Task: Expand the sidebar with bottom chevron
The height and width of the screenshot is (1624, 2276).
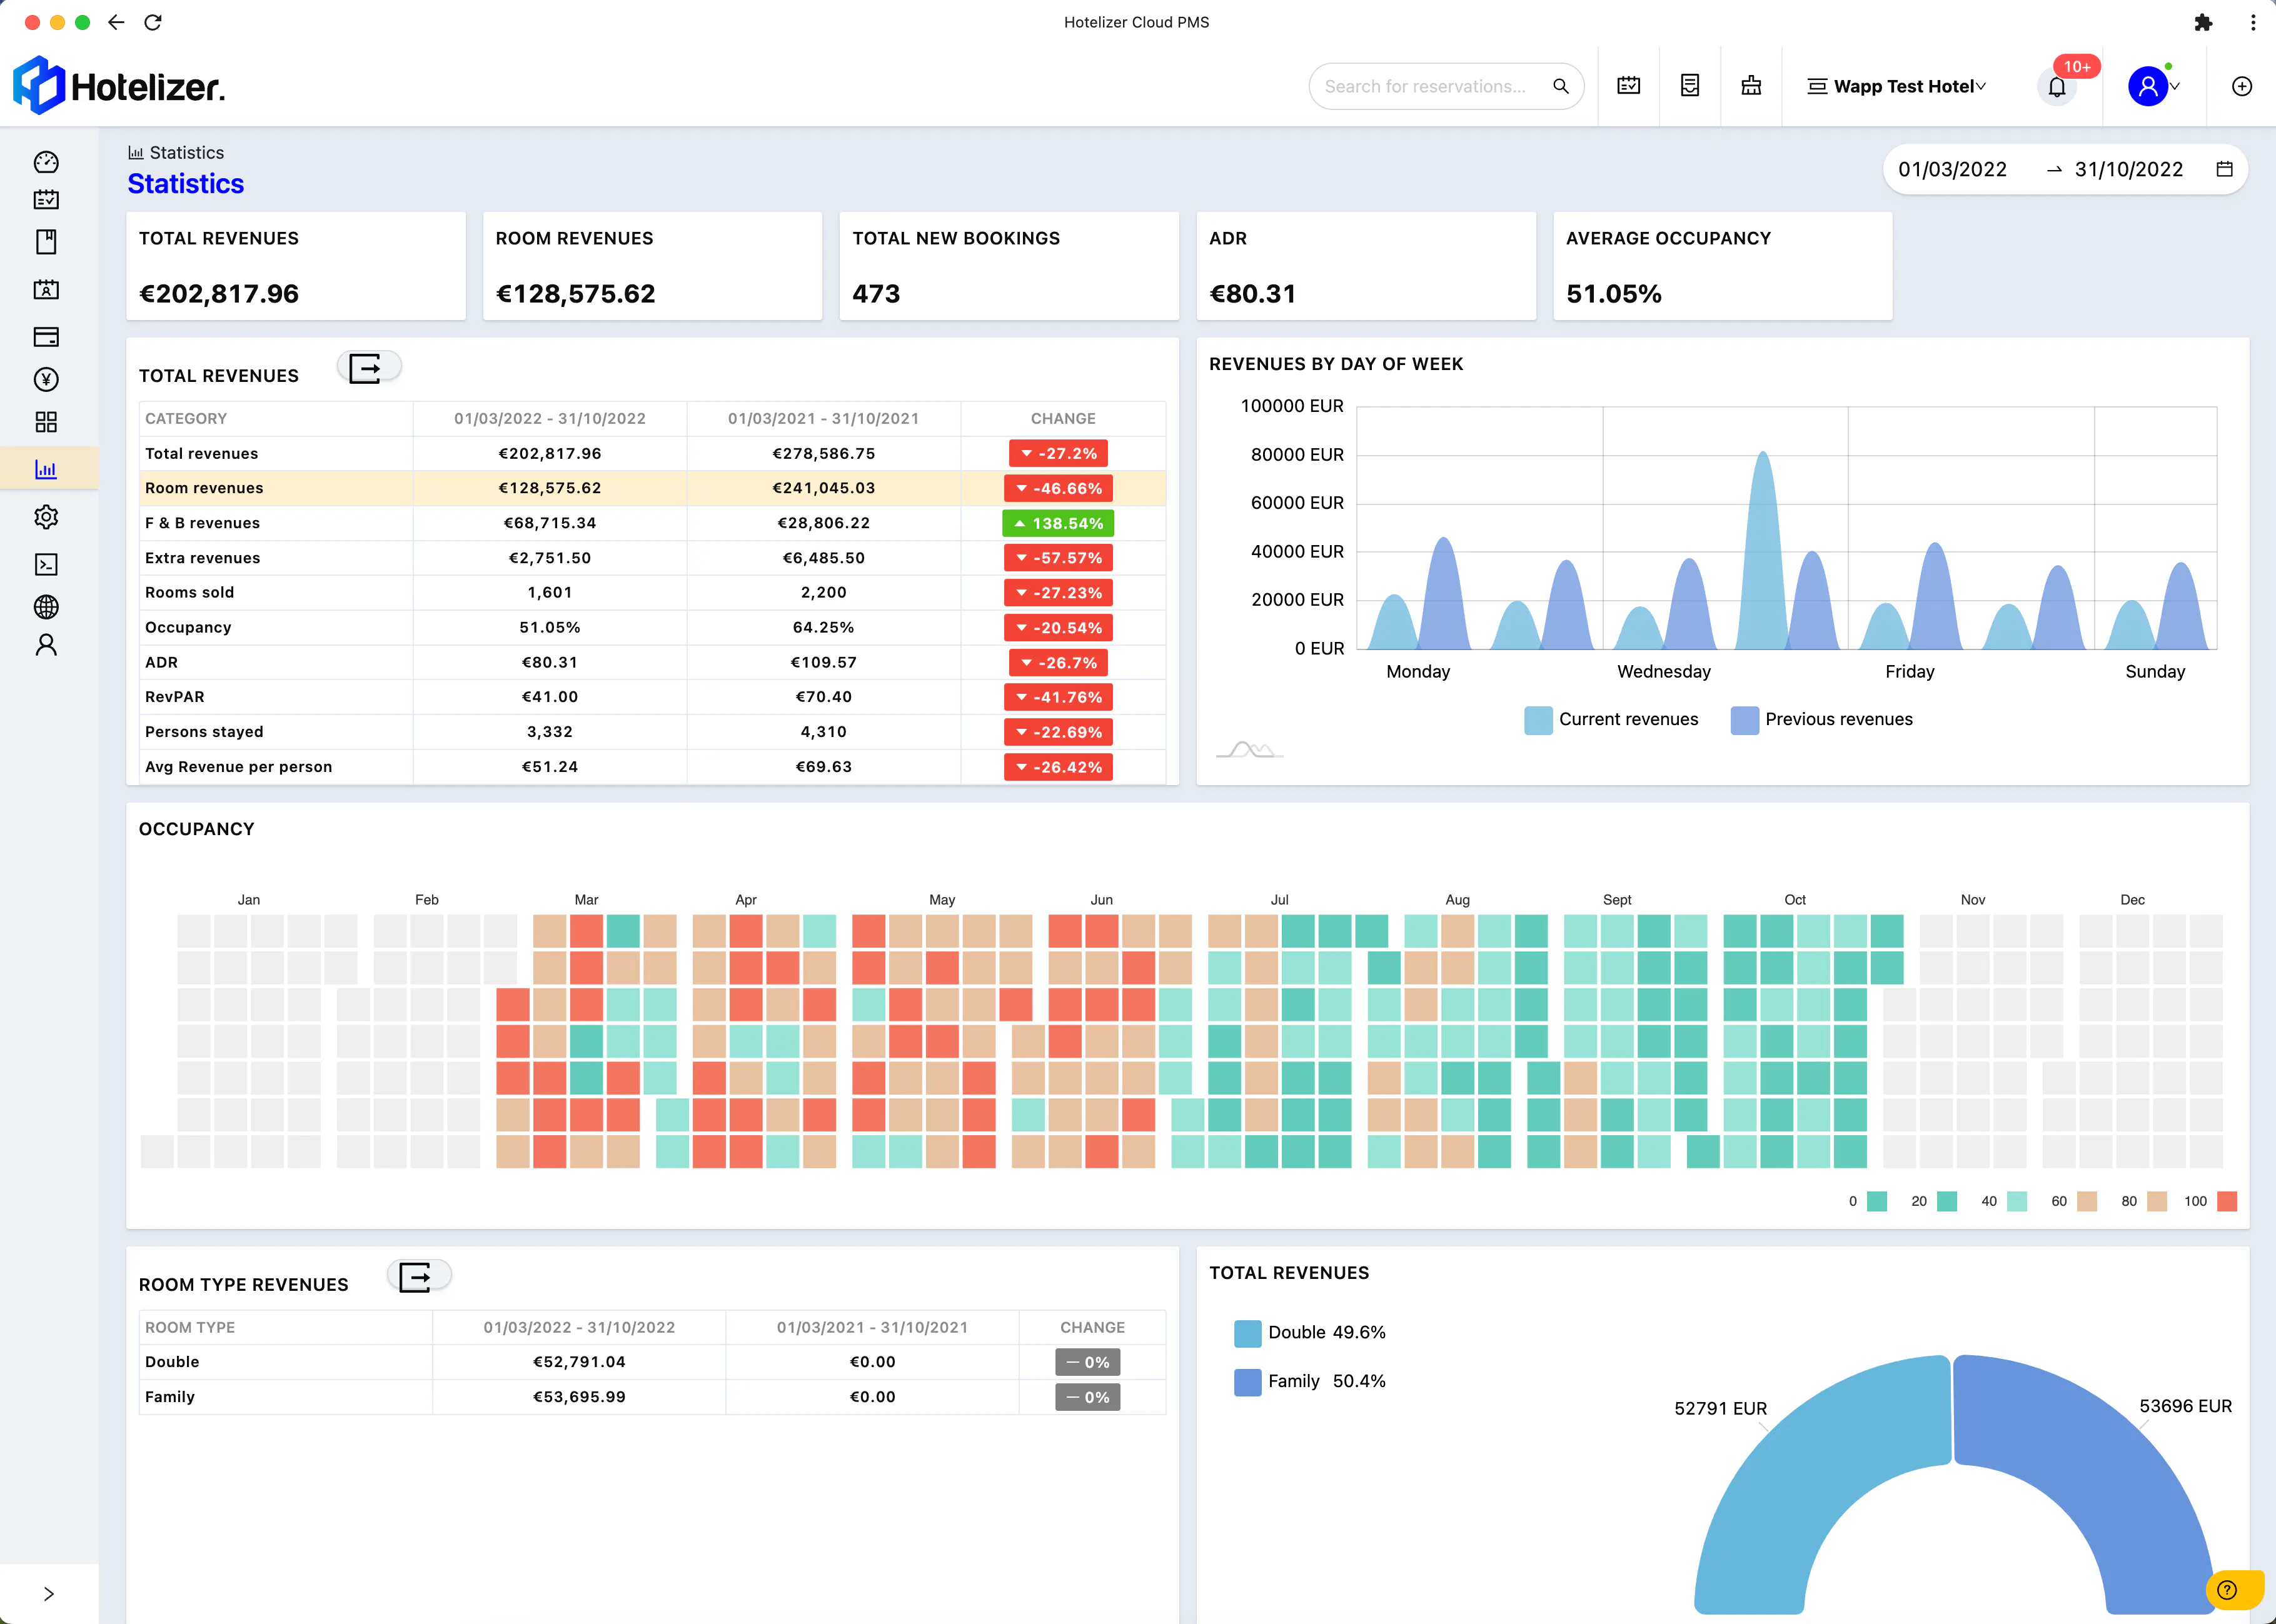Action: (48, 1593)
